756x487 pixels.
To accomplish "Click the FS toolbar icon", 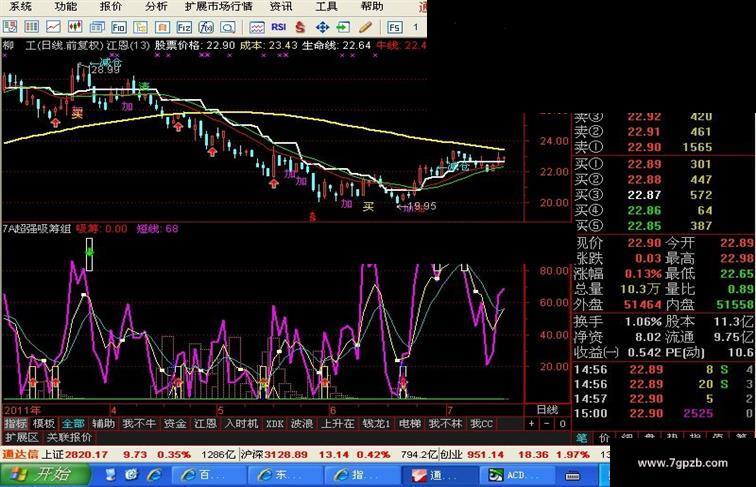I will (394, 27).
